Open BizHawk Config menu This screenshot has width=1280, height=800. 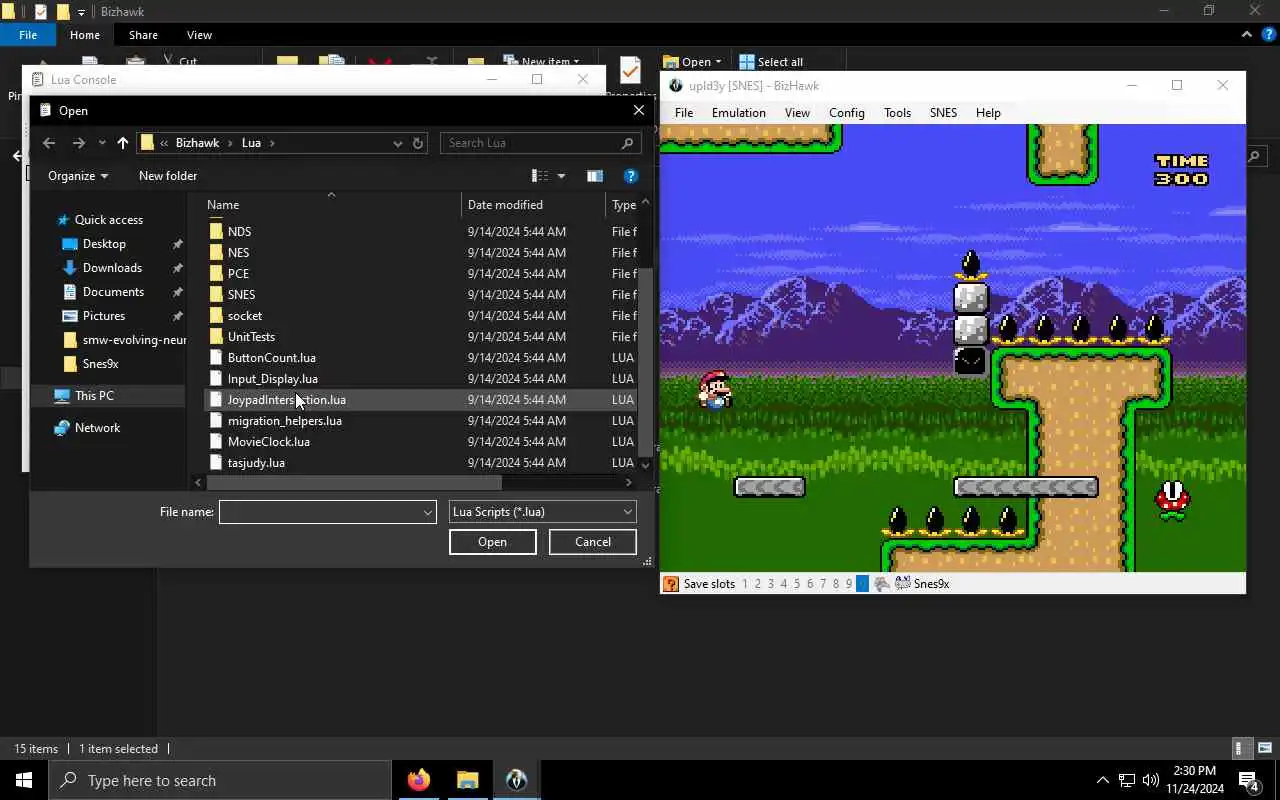tap(846, 113)
